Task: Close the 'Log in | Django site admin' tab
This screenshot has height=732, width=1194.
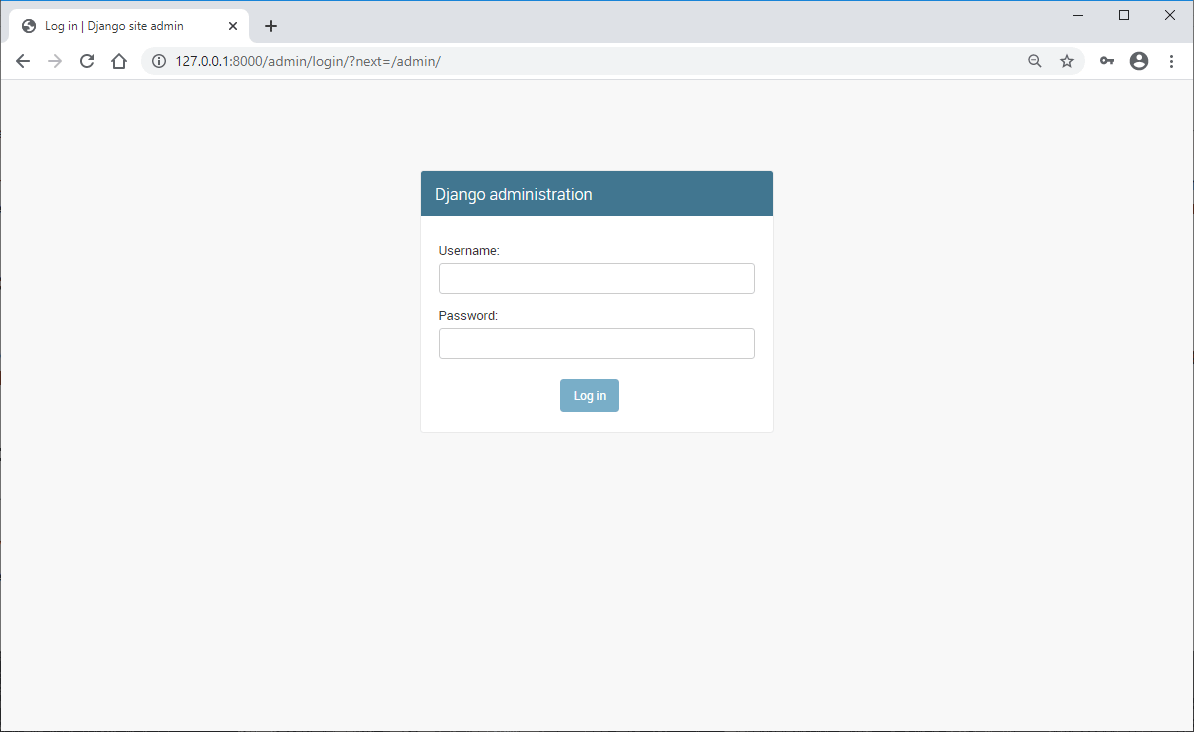Action: 233,26
